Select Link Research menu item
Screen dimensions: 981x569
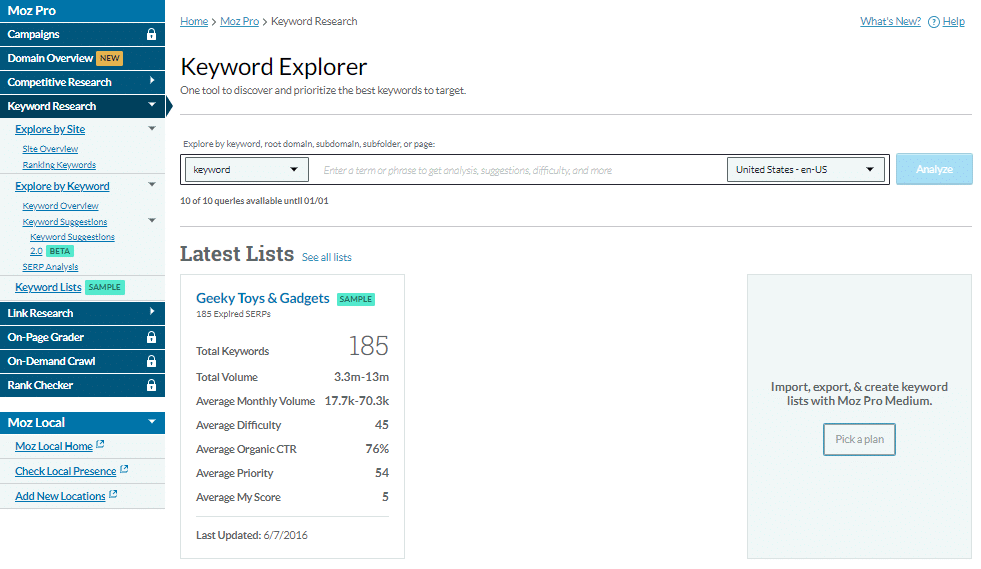click(82, 313)
